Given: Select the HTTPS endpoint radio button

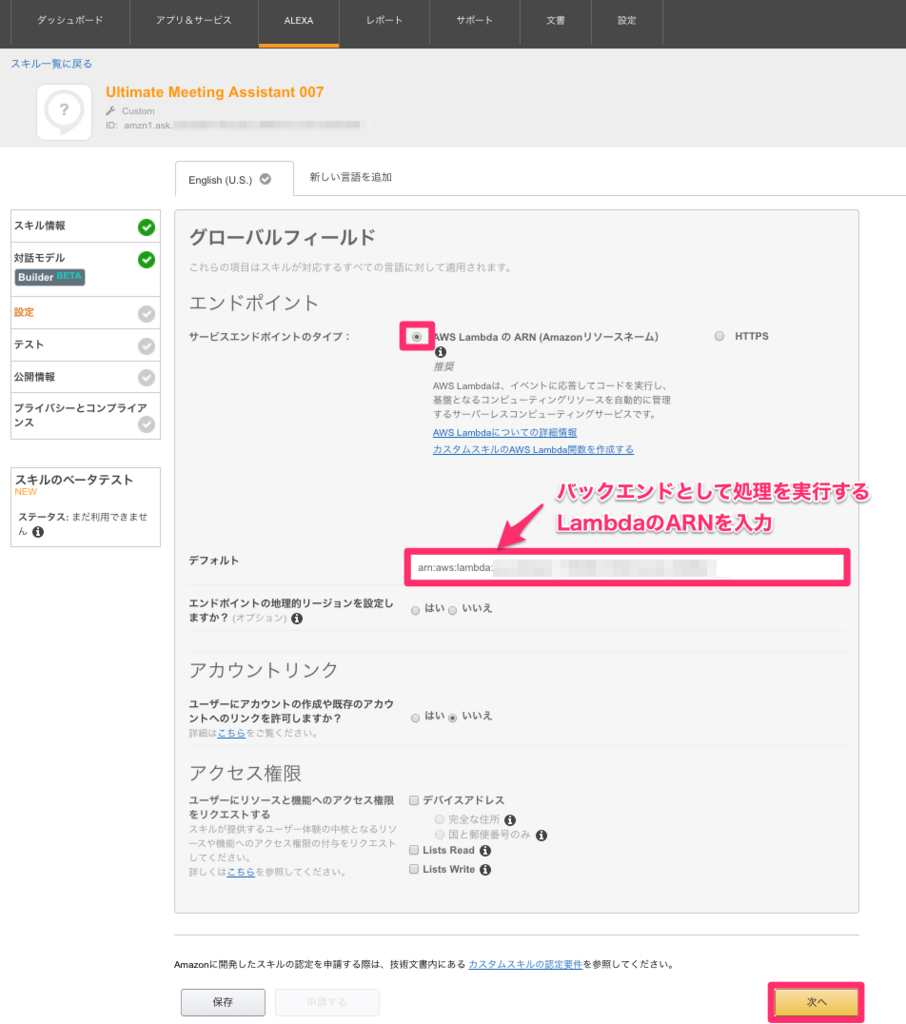Looking at the screenshot, I should (719, 336).
